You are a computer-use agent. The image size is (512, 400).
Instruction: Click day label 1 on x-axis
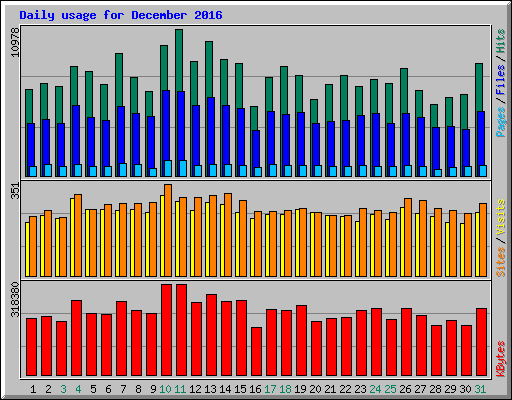[x=33, y=389]
